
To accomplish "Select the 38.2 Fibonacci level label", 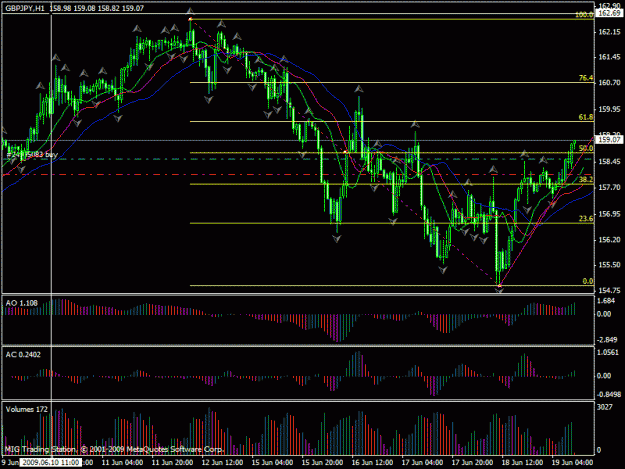I will click(586, 180).
